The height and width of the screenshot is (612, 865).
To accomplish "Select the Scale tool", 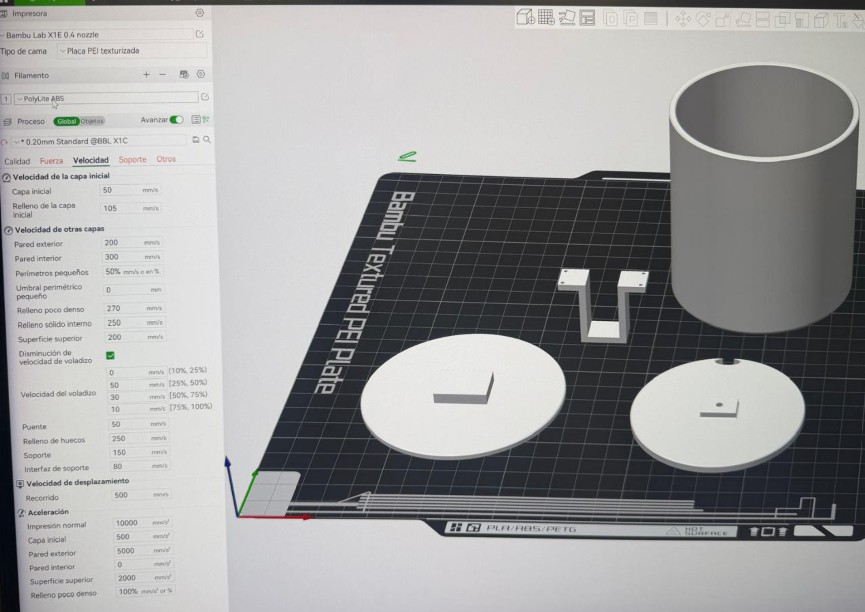I will click(x=723, y=15).
